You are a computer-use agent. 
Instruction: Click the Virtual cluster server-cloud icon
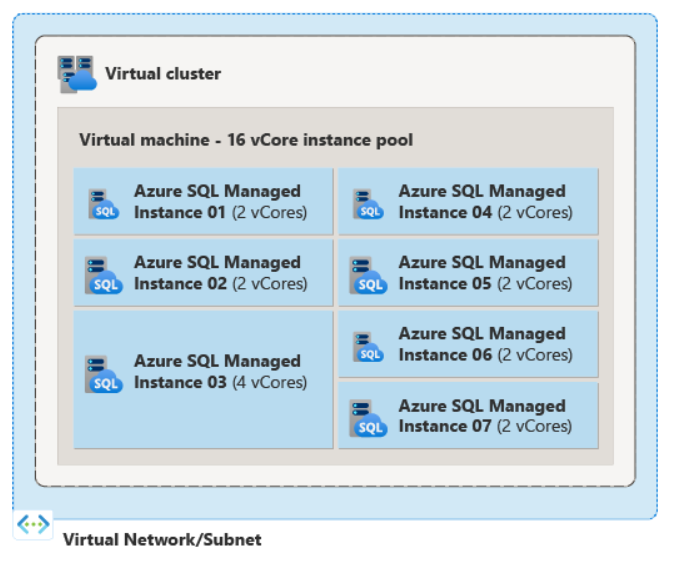77,74
